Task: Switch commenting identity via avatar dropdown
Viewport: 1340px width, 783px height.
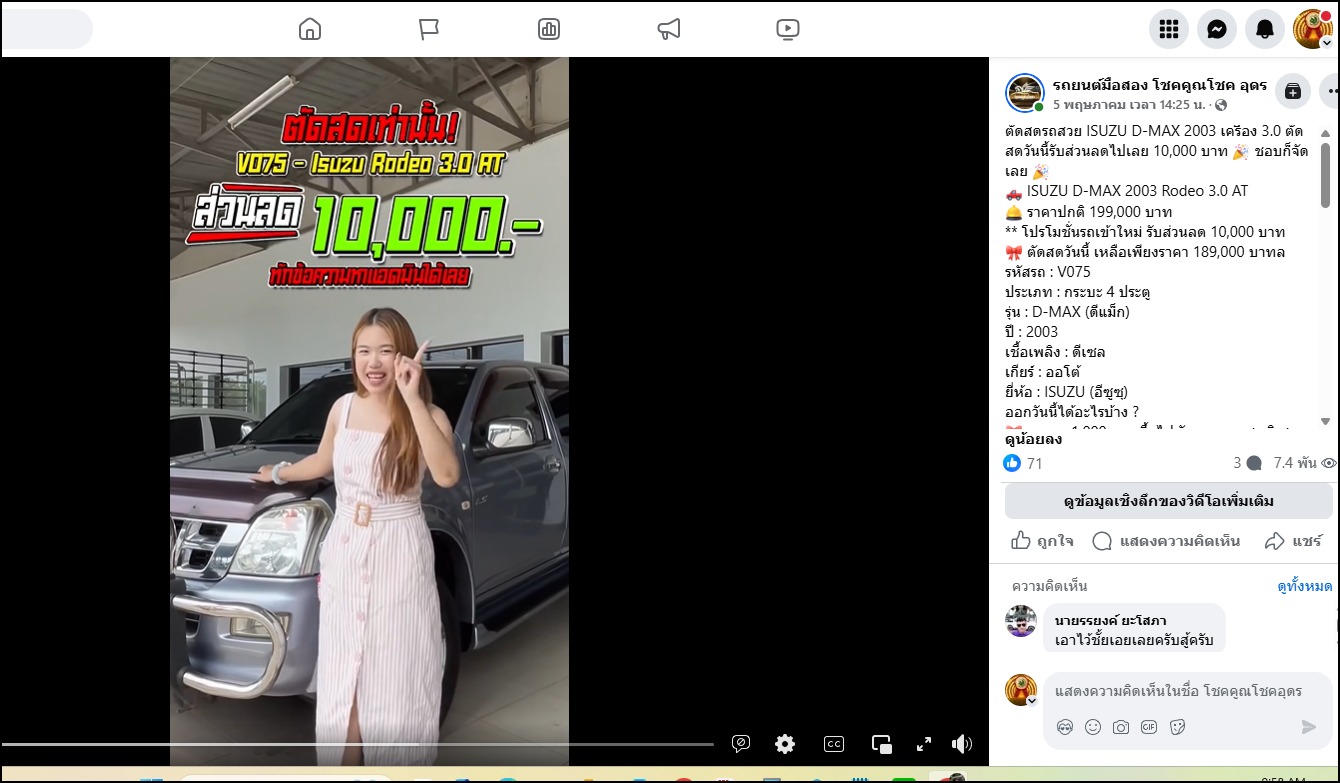Action: click(1021, 690)
